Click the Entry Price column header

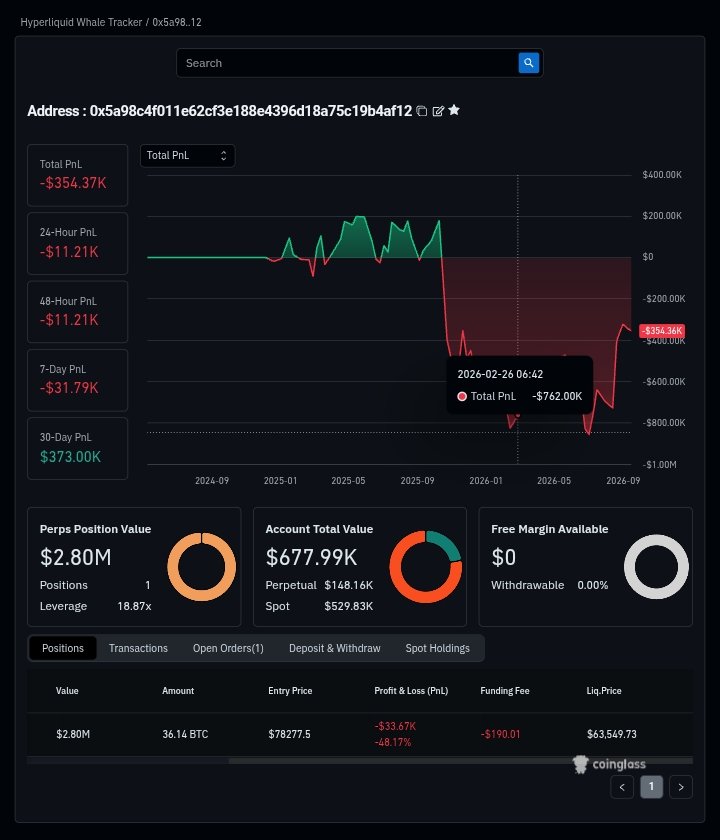tap(290, 691)
